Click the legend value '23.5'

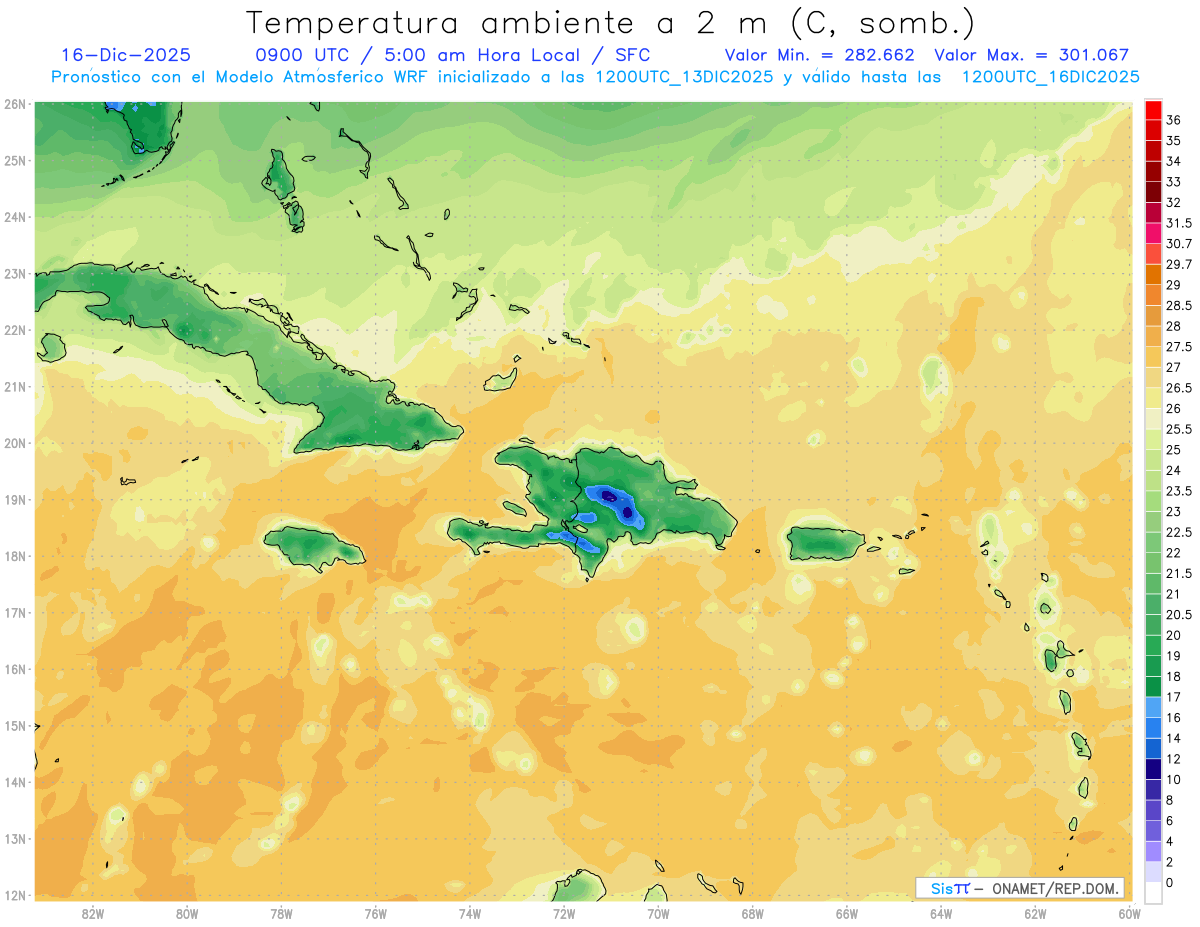point(1180,491)
